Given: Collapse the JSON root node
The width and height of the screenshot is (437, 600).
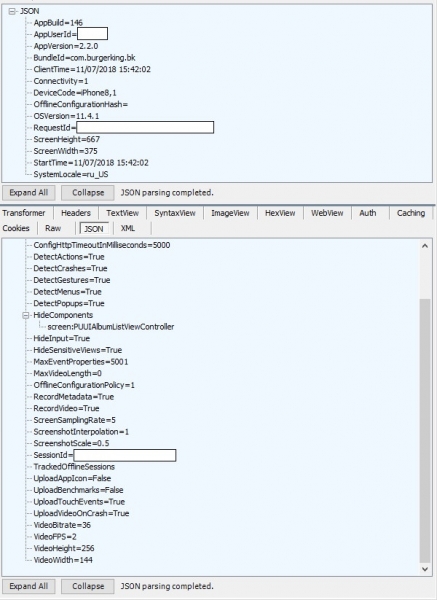Looking at the screenshot, I should tap(12, 11).
